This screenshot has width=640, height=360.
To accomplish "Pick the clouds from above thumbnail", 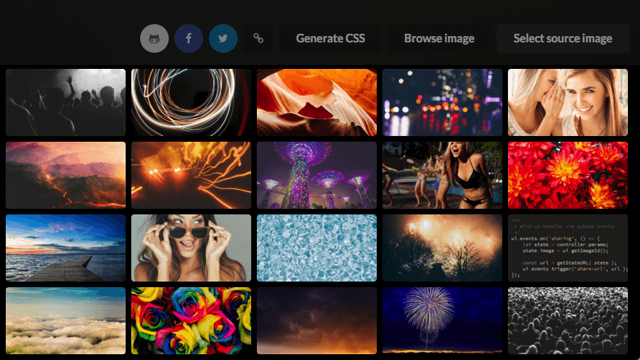I will click(x=66, y=320).
